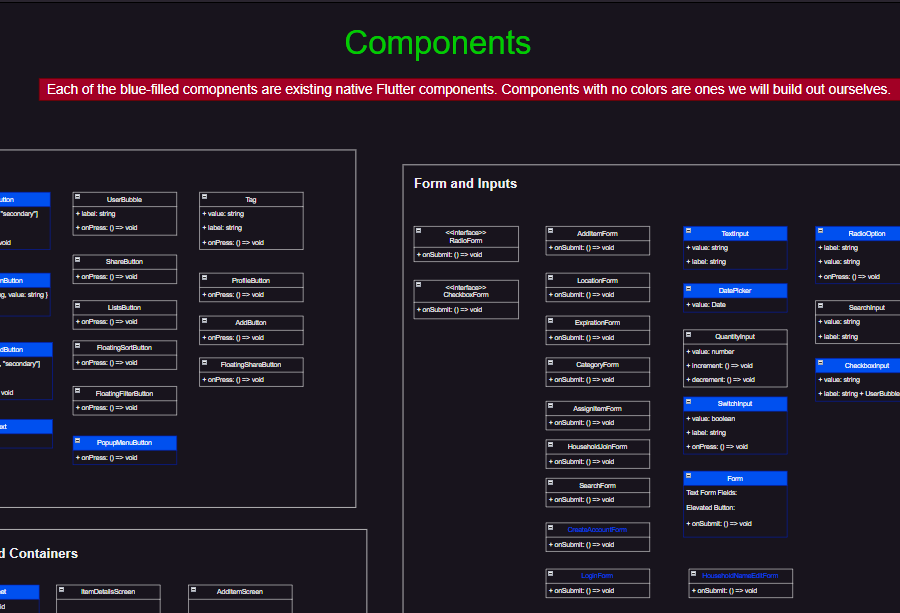Collapse the PopupMenuButton class box

(80, 442)
